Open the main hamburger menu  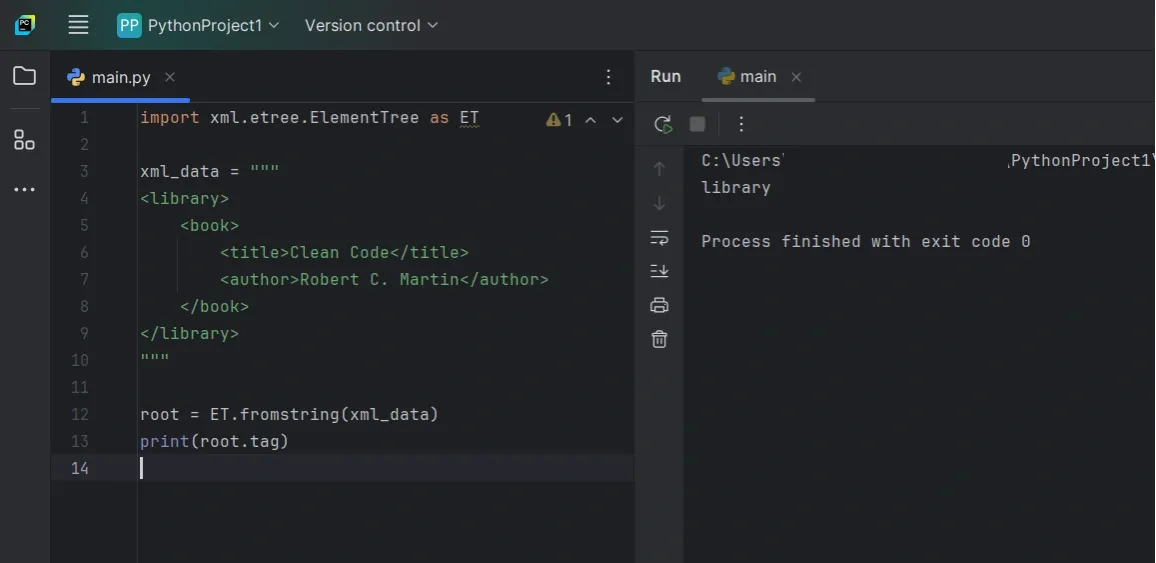[78, 25]
